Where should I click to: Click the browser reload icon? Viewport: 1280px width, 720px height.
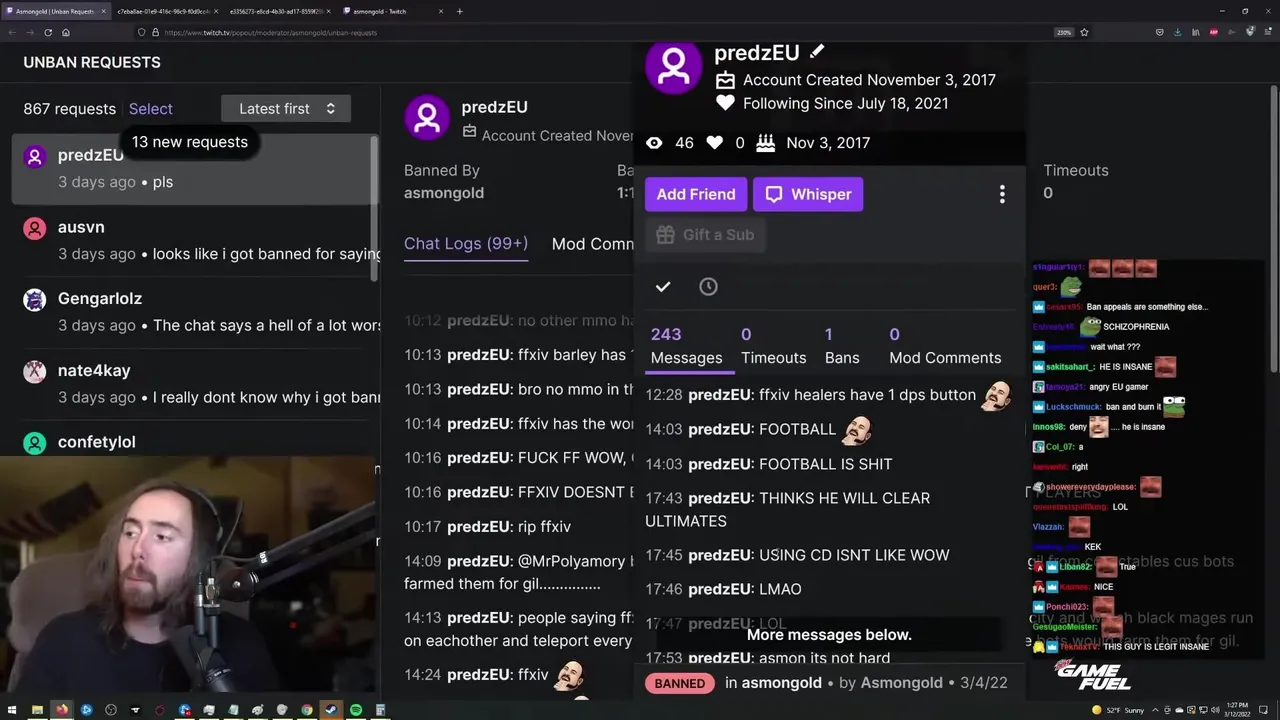(47, 32)
